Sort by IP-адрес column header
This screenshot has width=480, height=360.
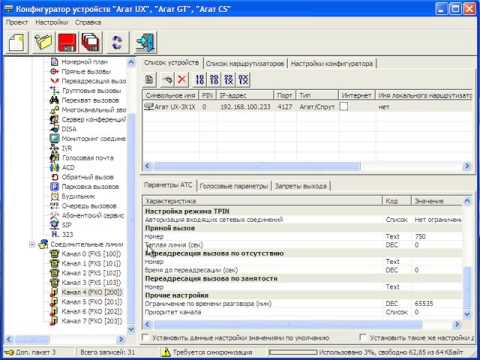click(245, 95)
